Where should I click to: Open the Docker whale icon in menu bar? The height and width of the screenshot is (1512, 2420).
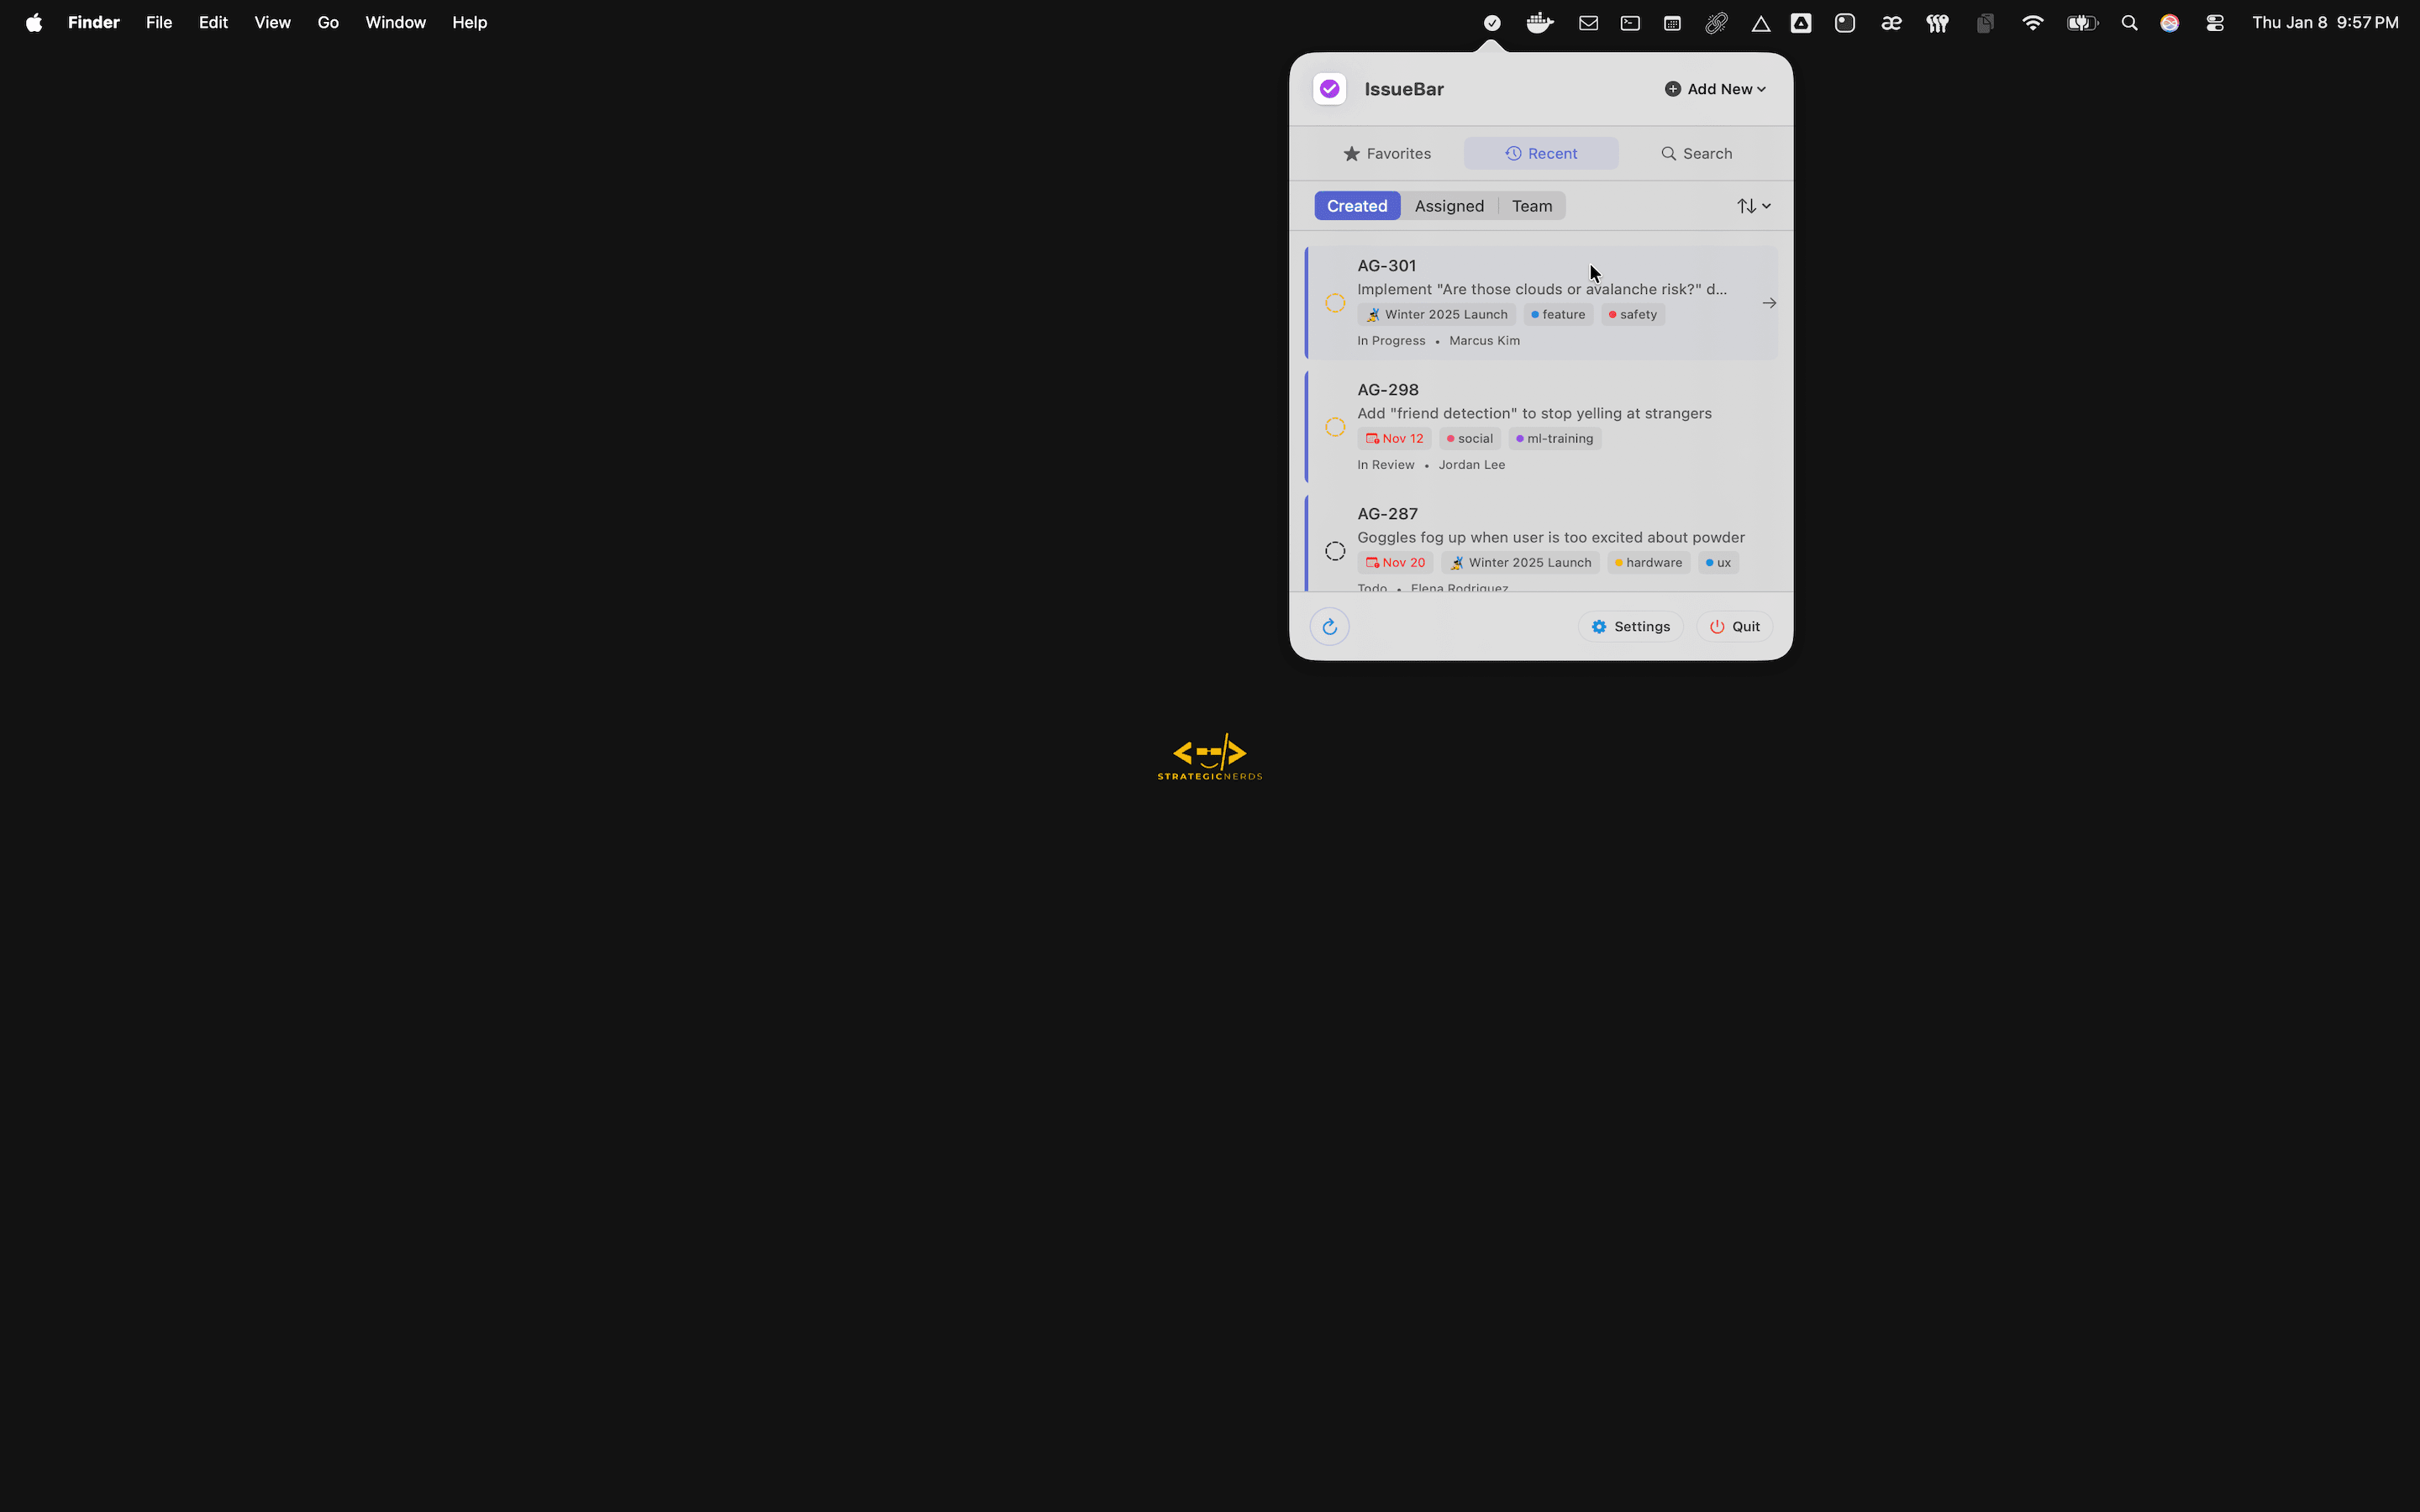click(1539, 22)
